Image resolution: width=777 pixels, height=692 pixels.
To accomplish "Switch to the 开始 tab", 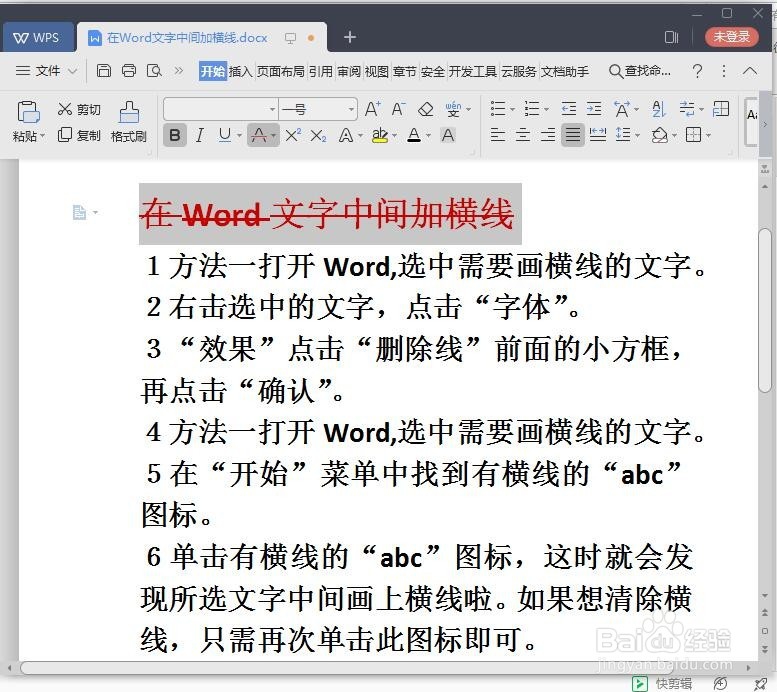I will click(x=213, y=71).
